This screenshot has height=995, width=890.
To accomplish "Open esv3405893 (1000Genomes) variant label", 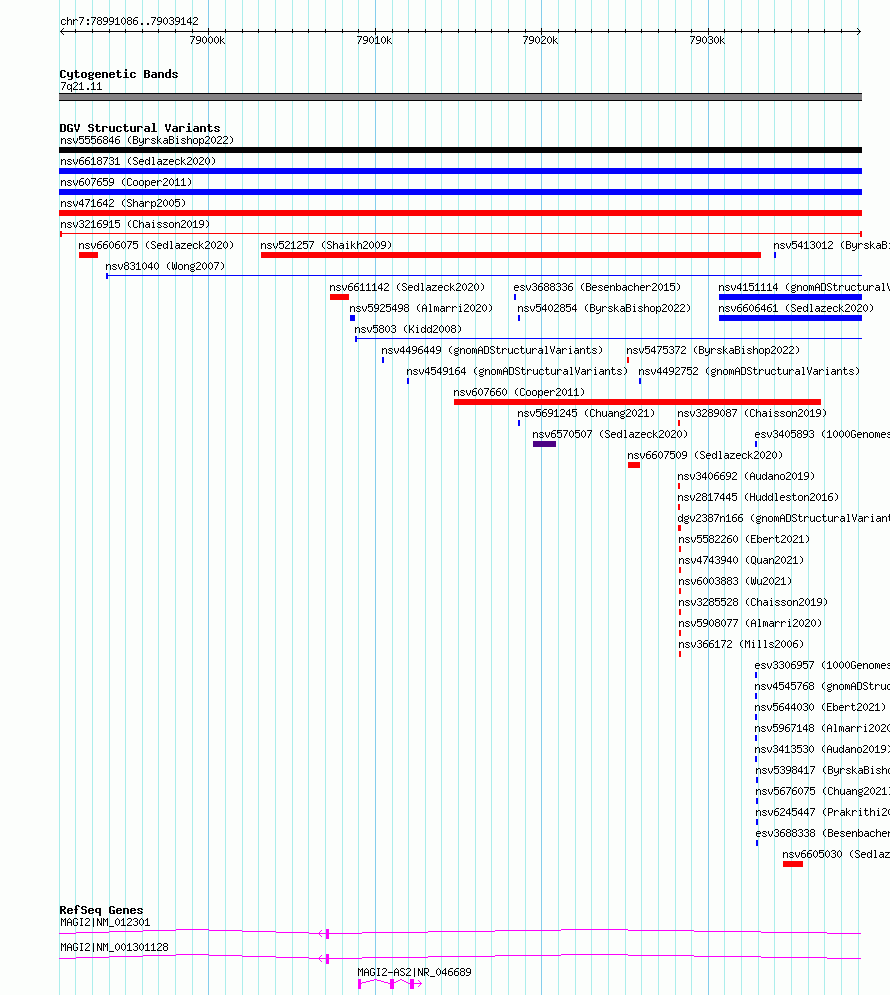I will pyautogui.click(x=822, y=434).
